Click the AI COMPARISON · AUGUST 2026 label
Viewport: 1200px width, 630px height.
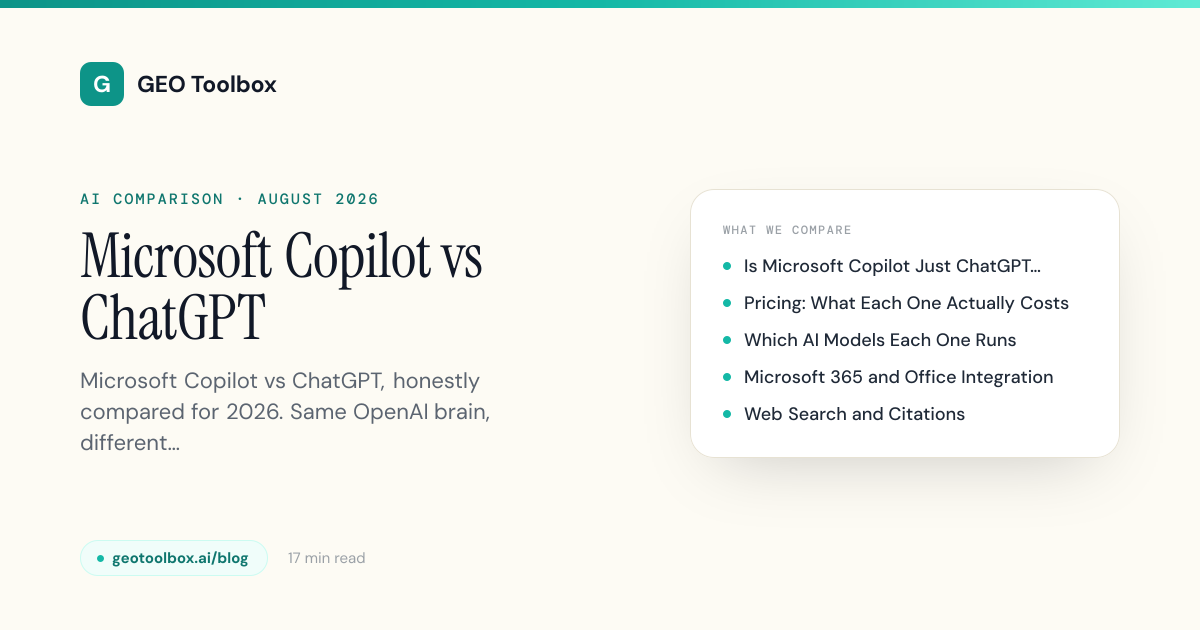230,199
